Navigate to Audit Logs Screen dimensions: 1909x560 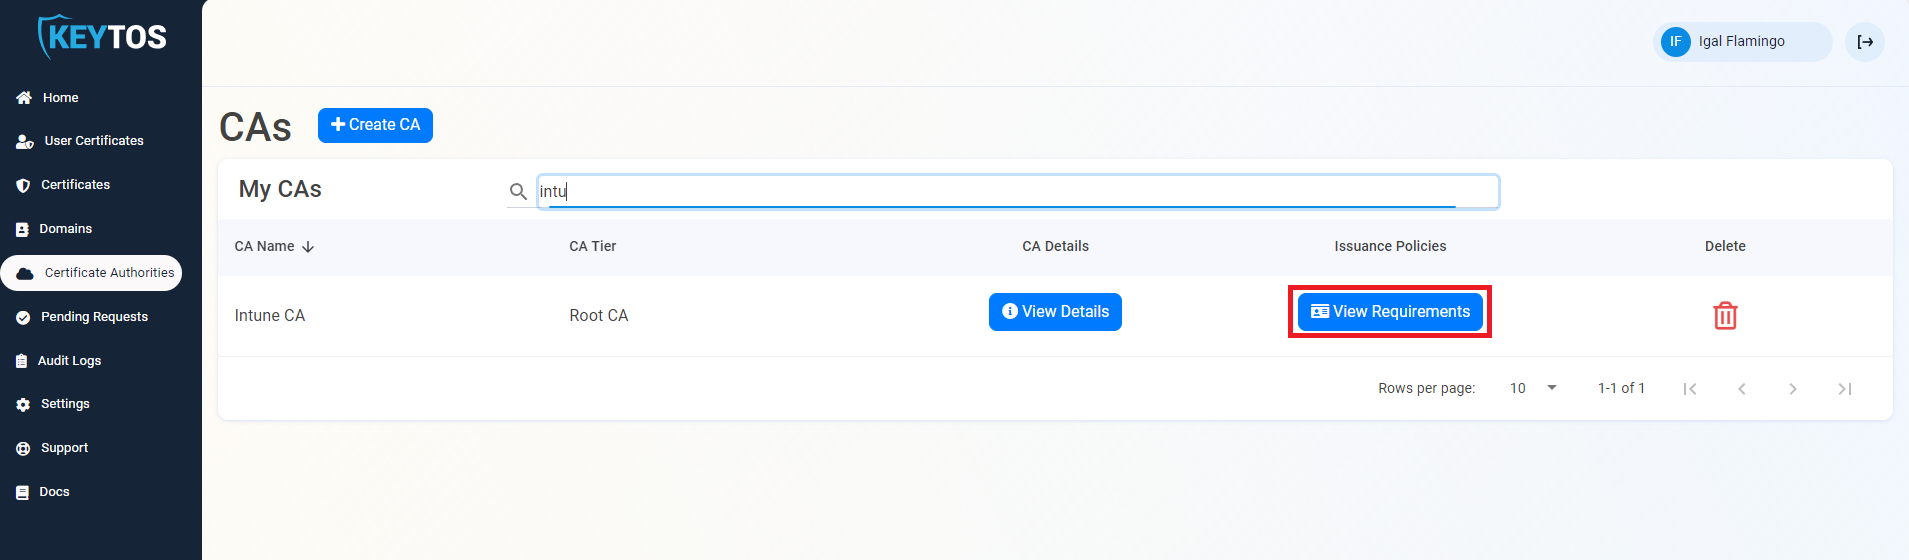tap(69, 361)
